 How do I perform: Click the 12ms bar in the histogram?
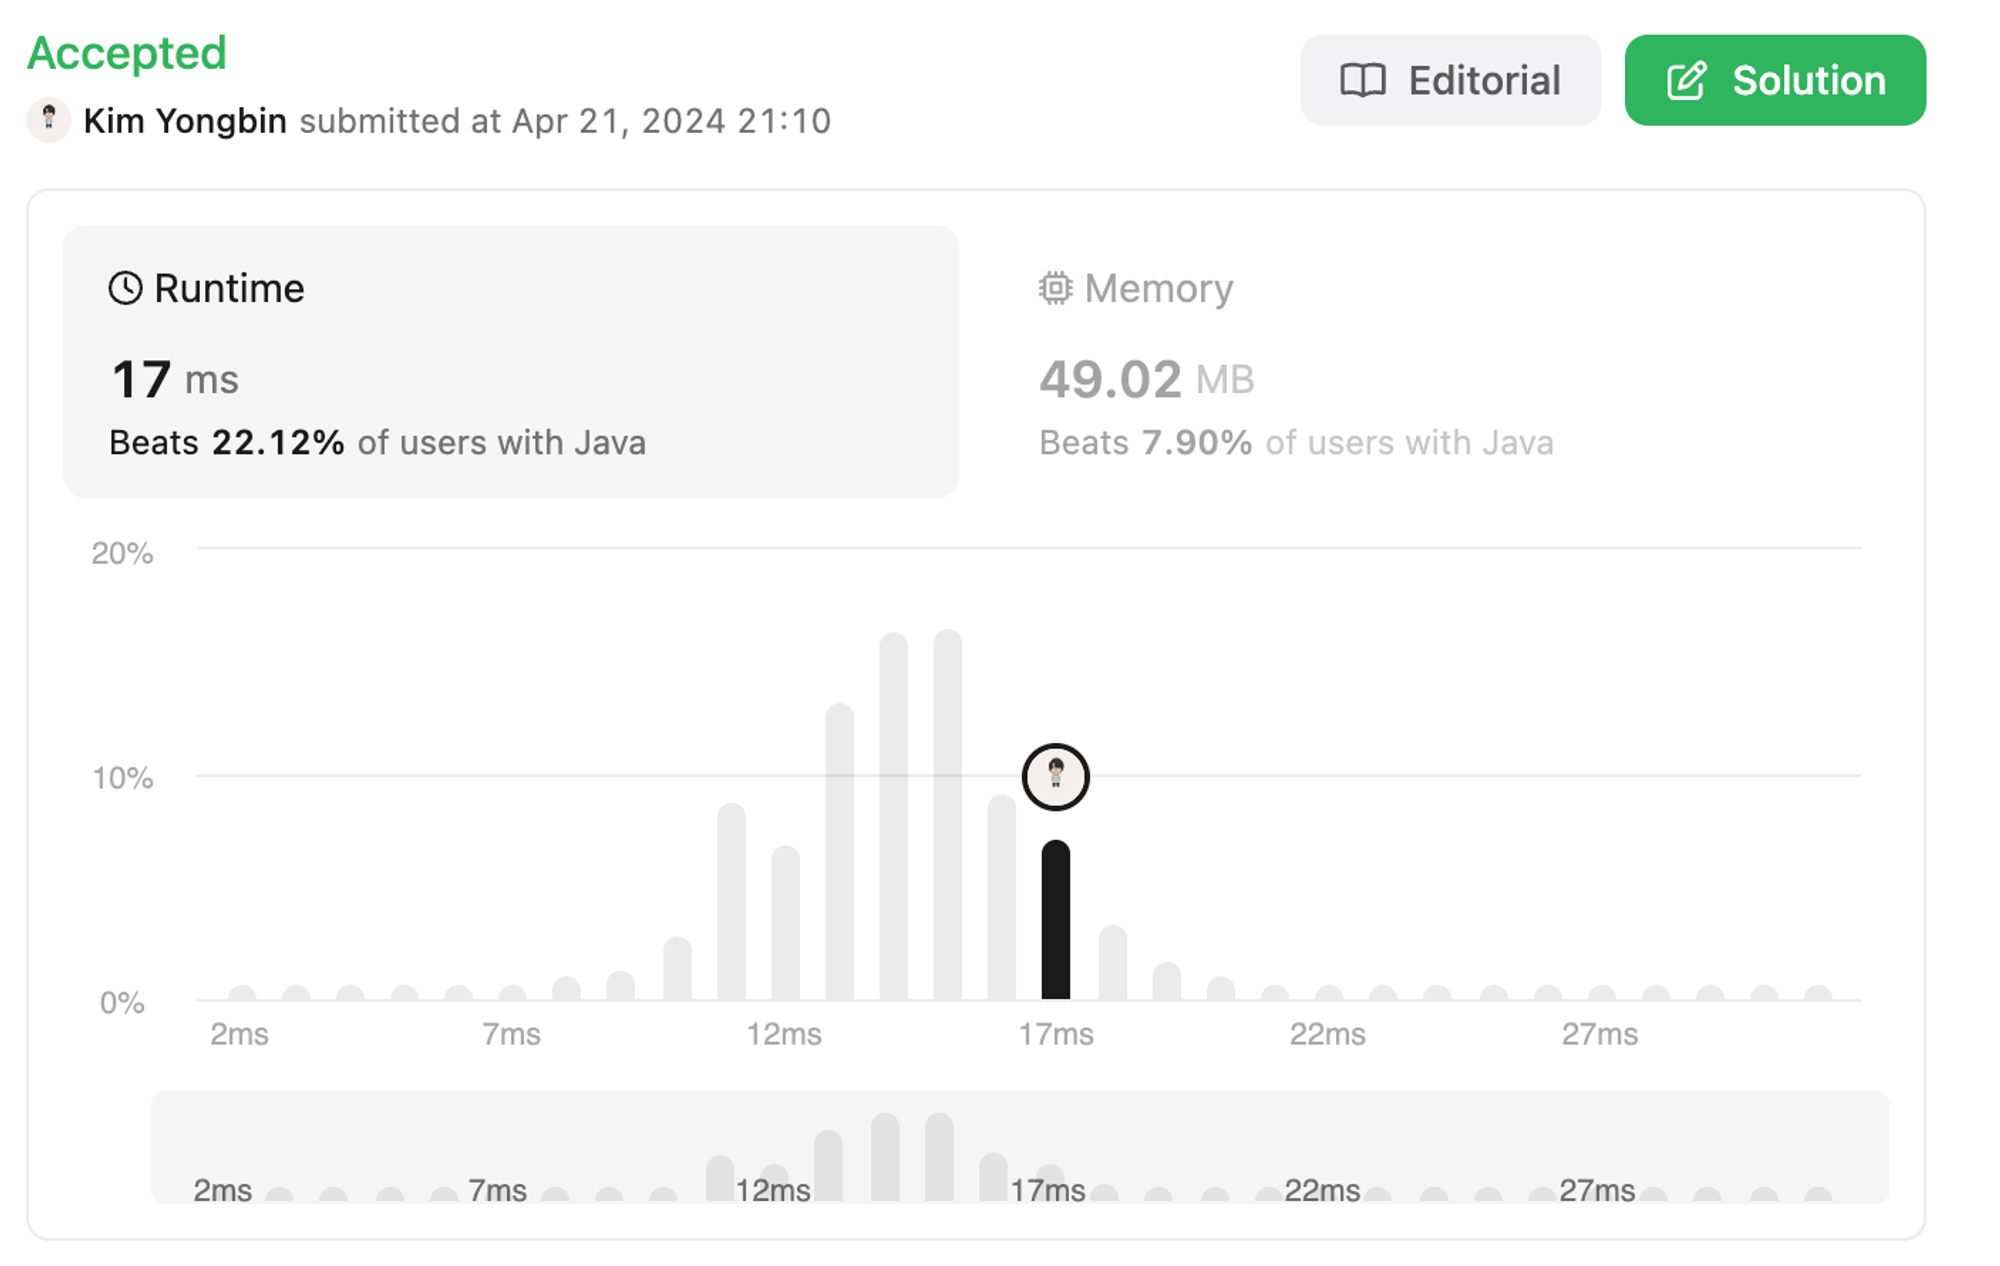pos(786,923)
